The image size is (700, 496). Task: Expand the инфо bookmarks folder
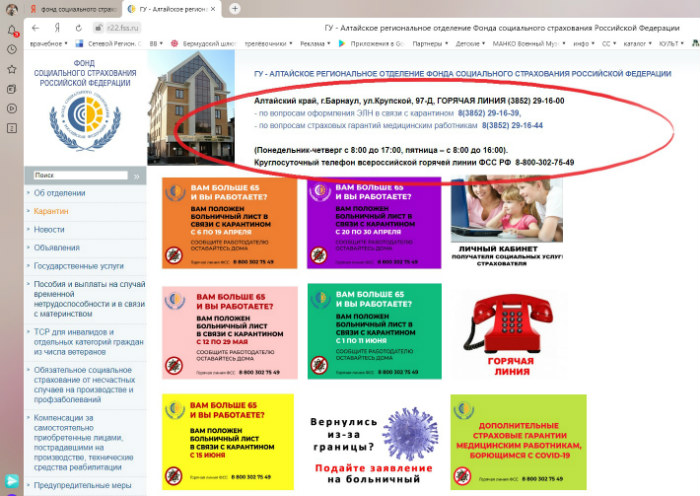[x=584, y=43]
